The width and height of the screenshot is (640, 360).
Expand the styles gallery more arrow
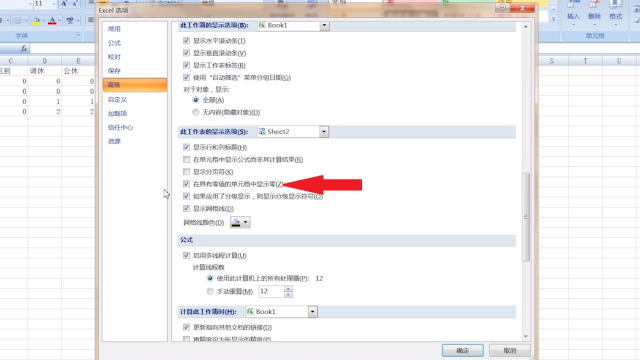pos(554,19)
